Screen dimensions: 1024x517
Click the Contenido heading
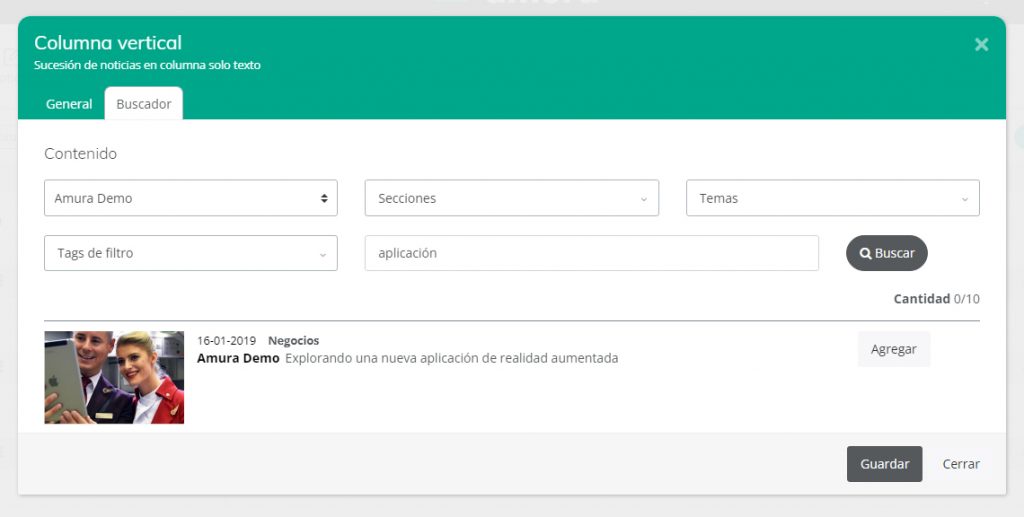(81, 154)
